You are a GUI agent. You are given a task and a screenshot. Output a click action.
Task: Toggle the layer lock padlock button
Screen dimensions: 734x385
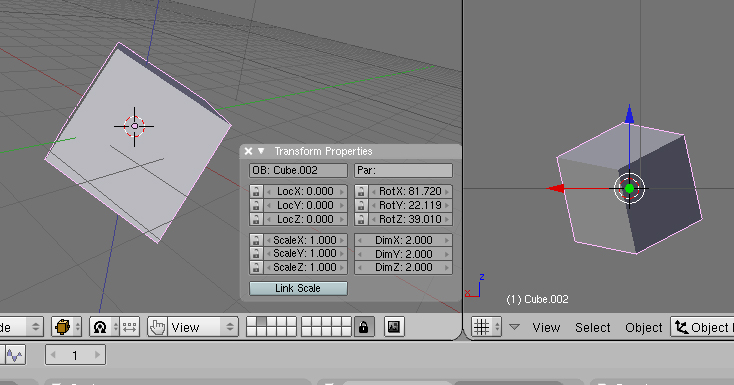(364, 326)
